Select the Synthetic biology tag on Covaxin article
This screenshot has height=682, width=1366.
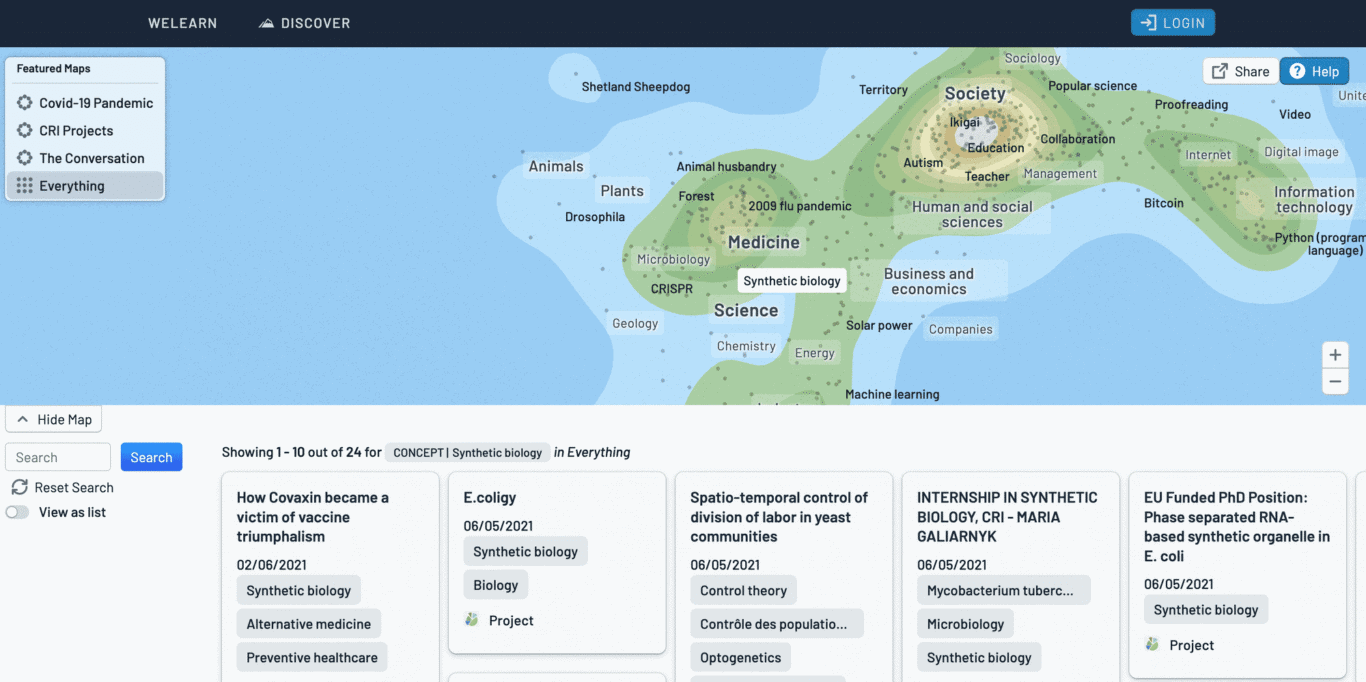(x=298, y=590)
